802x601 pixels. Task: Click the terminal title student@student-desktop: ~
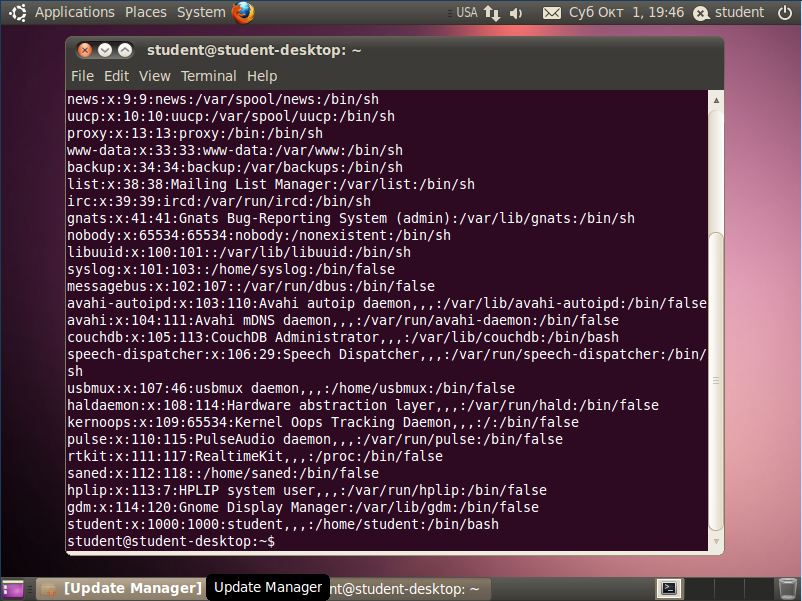tap(254, 50)
